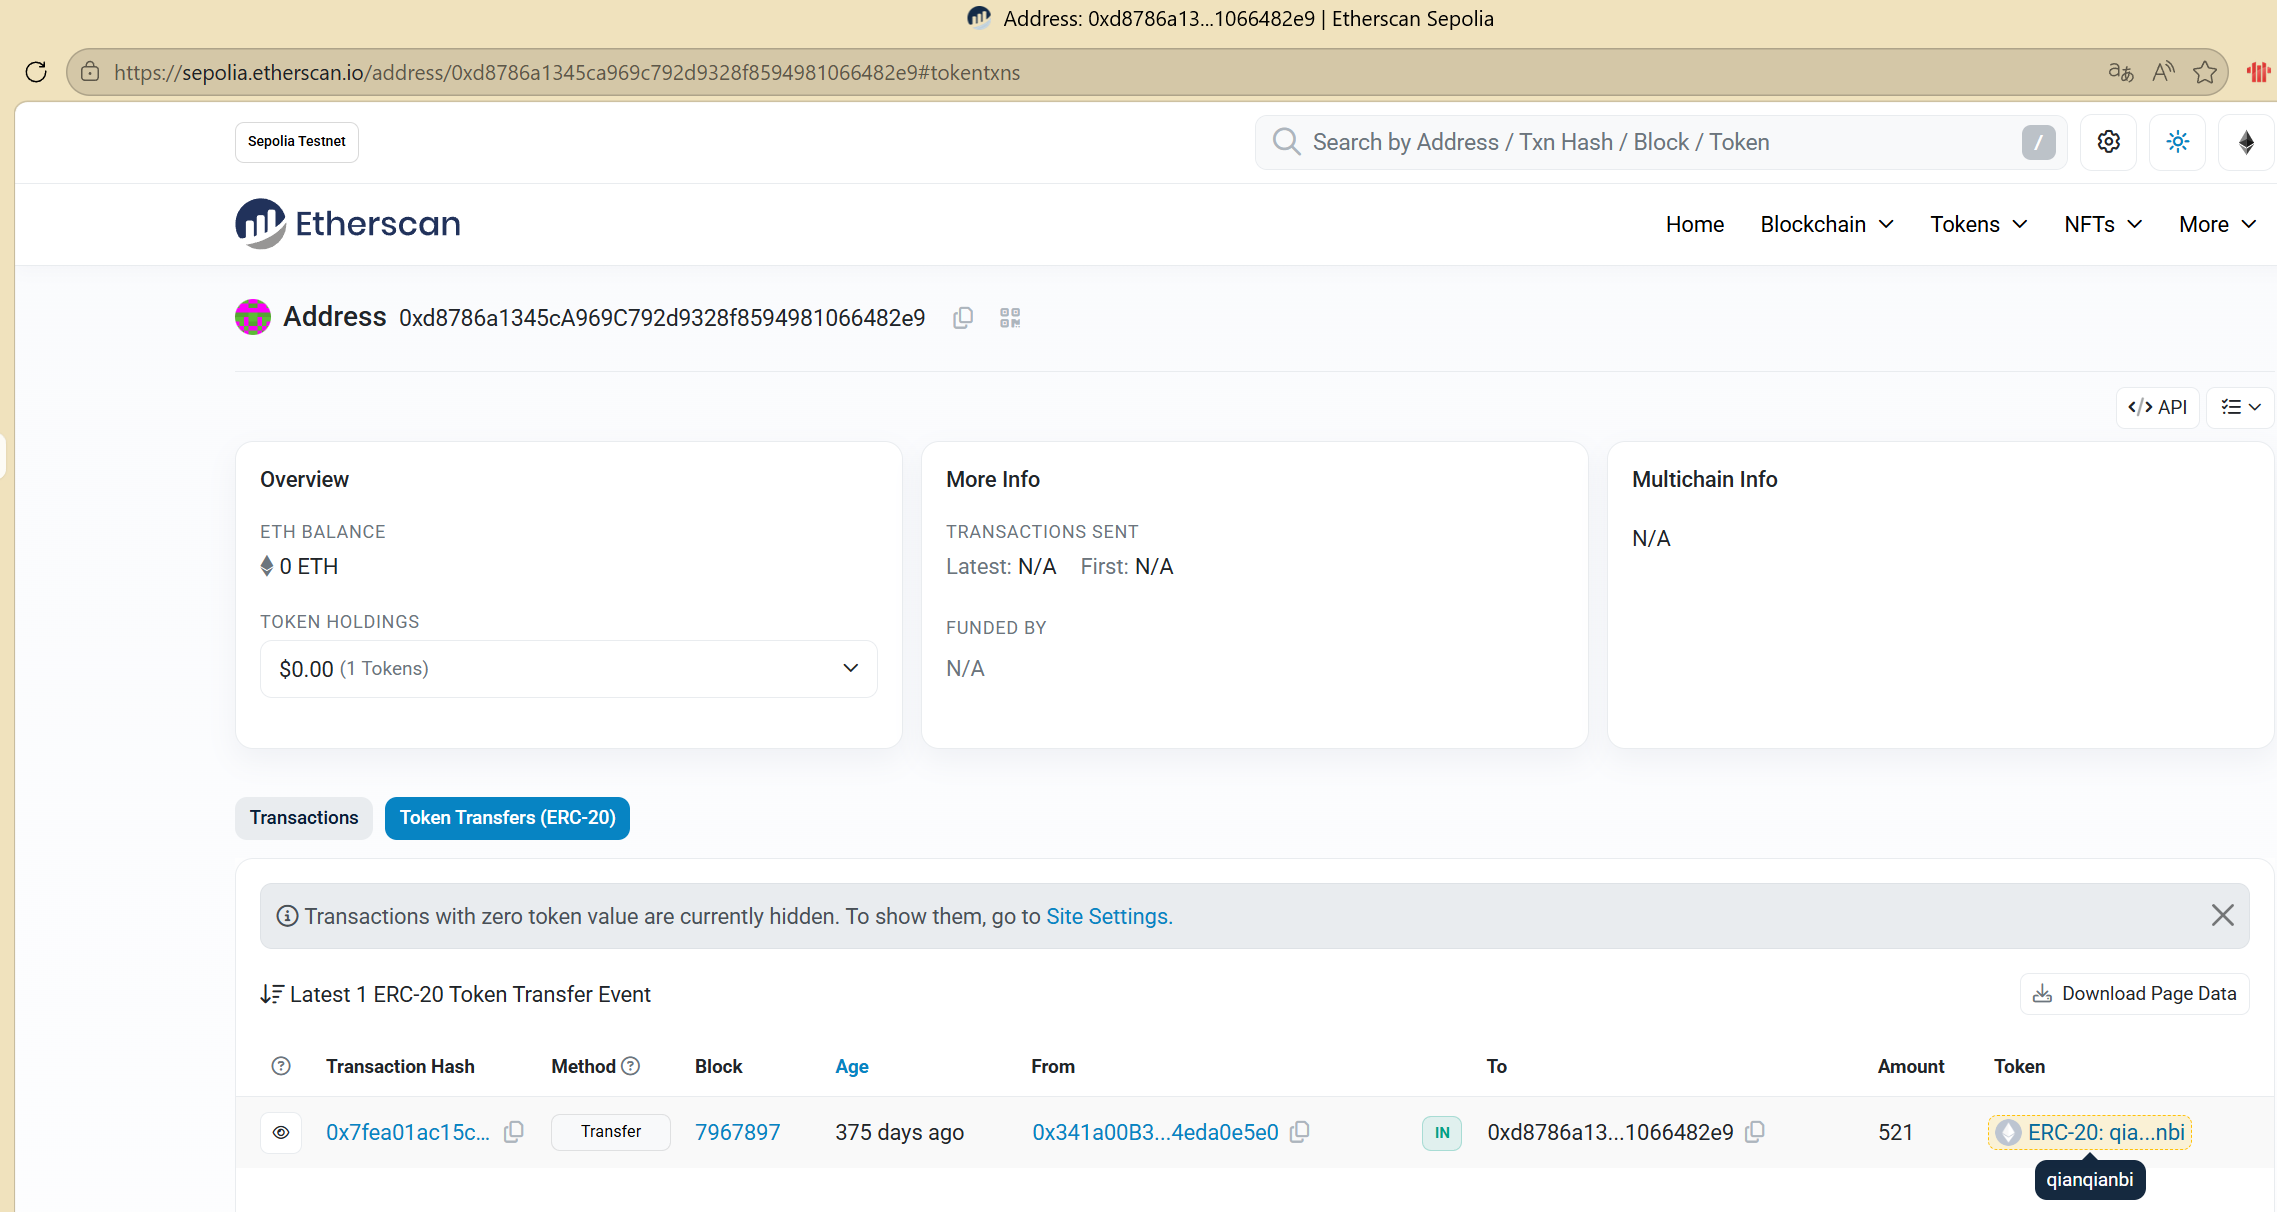The width and height of the screenshot is (2277, 1212).
Task: Copy the transaction hash 0x7fea01ac15c
Action: point(514,1132)
